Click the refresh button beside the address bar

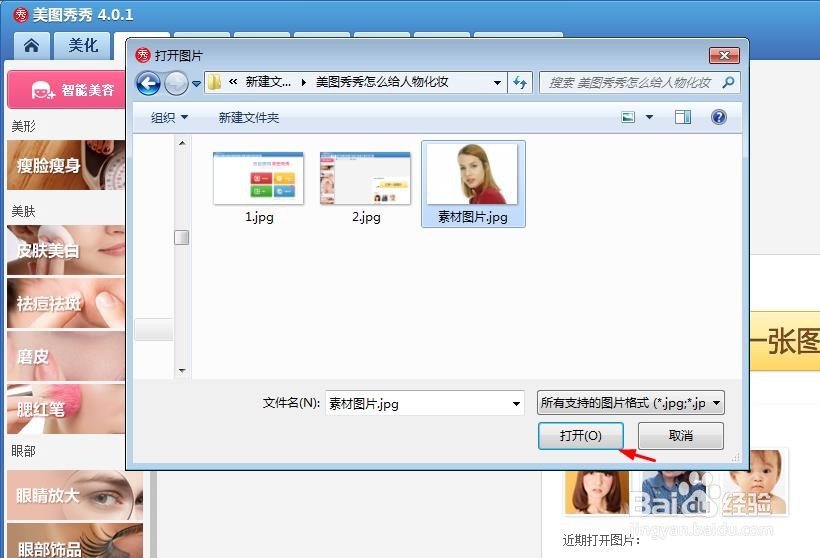click(520, 82)
